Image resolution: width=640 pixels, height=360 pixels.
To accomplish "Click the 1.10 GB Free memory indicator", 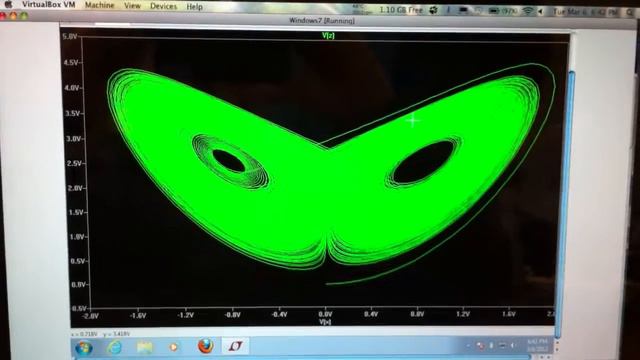I will point(401,10).
